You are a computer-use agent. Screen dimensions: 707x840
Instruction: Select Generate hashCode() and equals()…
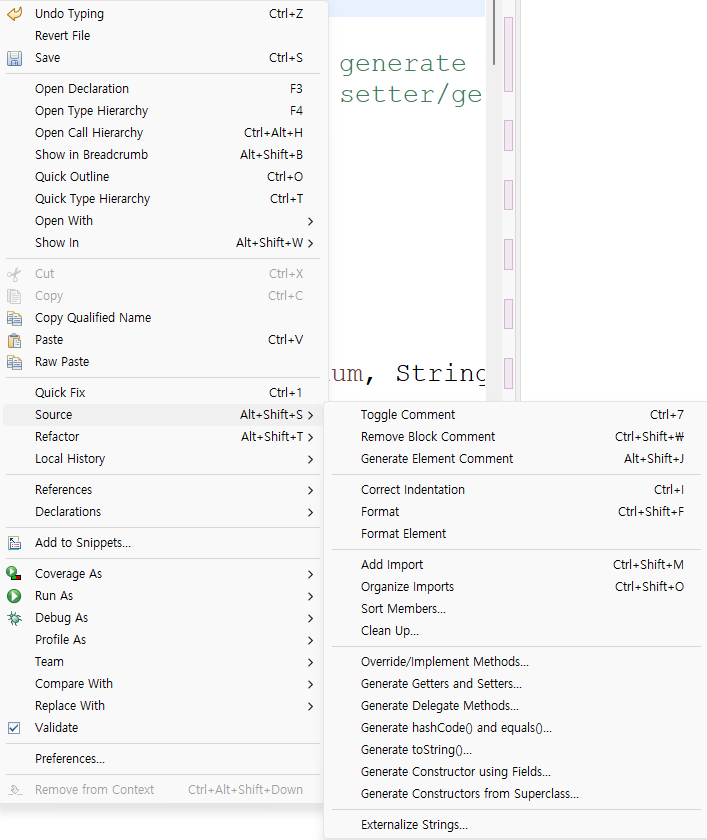tap(516, 728)
